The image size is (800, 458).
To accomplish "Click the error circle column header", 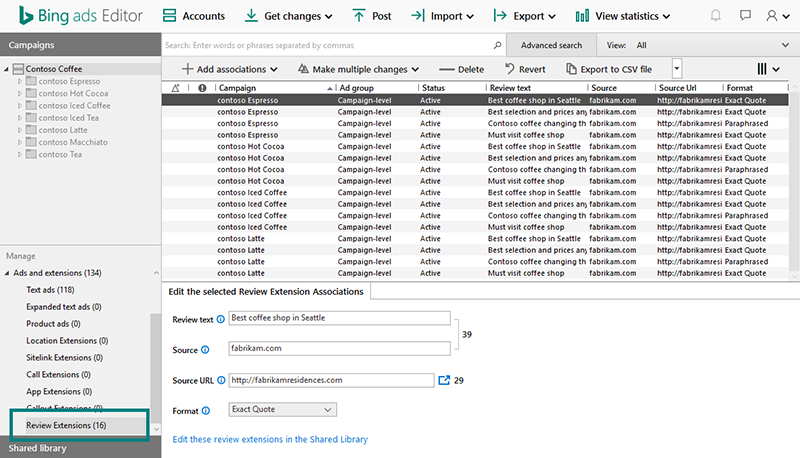I will point(202,88).
